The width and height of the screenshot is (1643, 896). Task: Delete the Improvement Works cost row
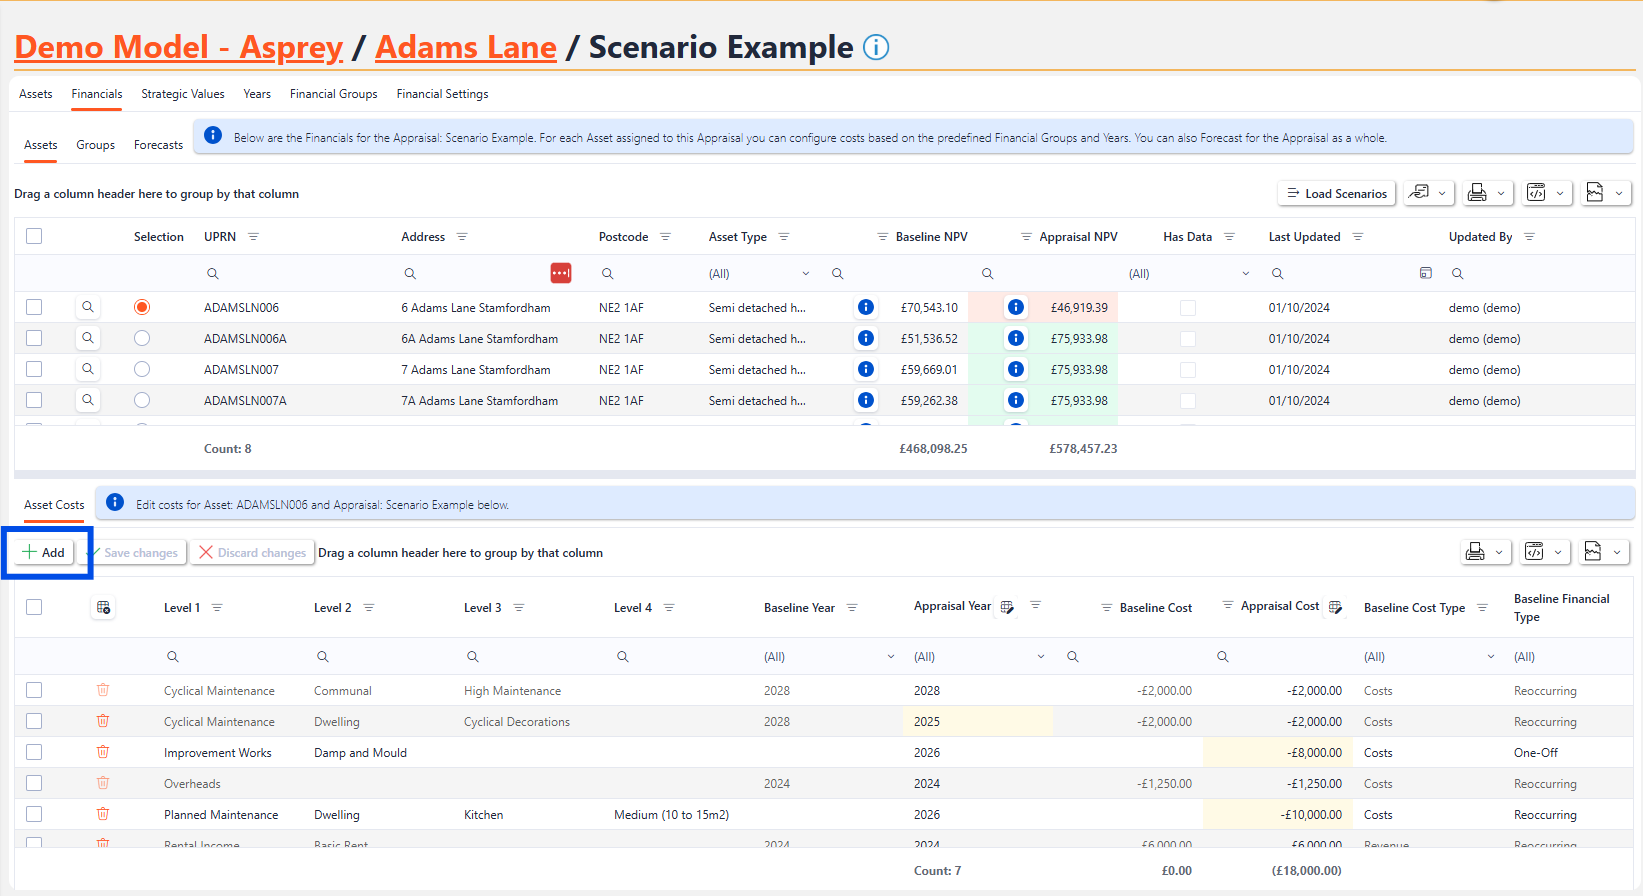103,752
